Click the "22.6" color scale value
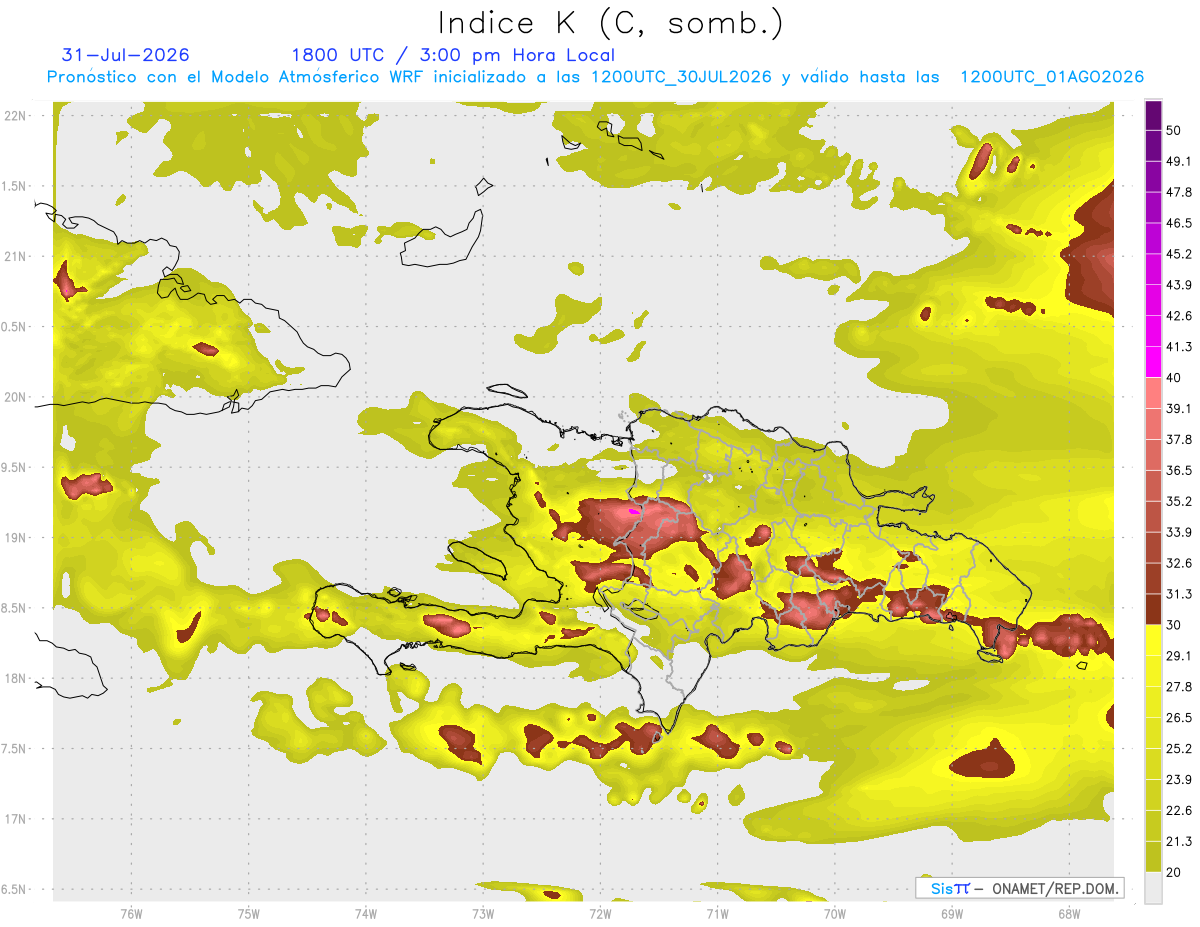Image resolution: width=1200 pixels, height=927 pixels. 1178,810
